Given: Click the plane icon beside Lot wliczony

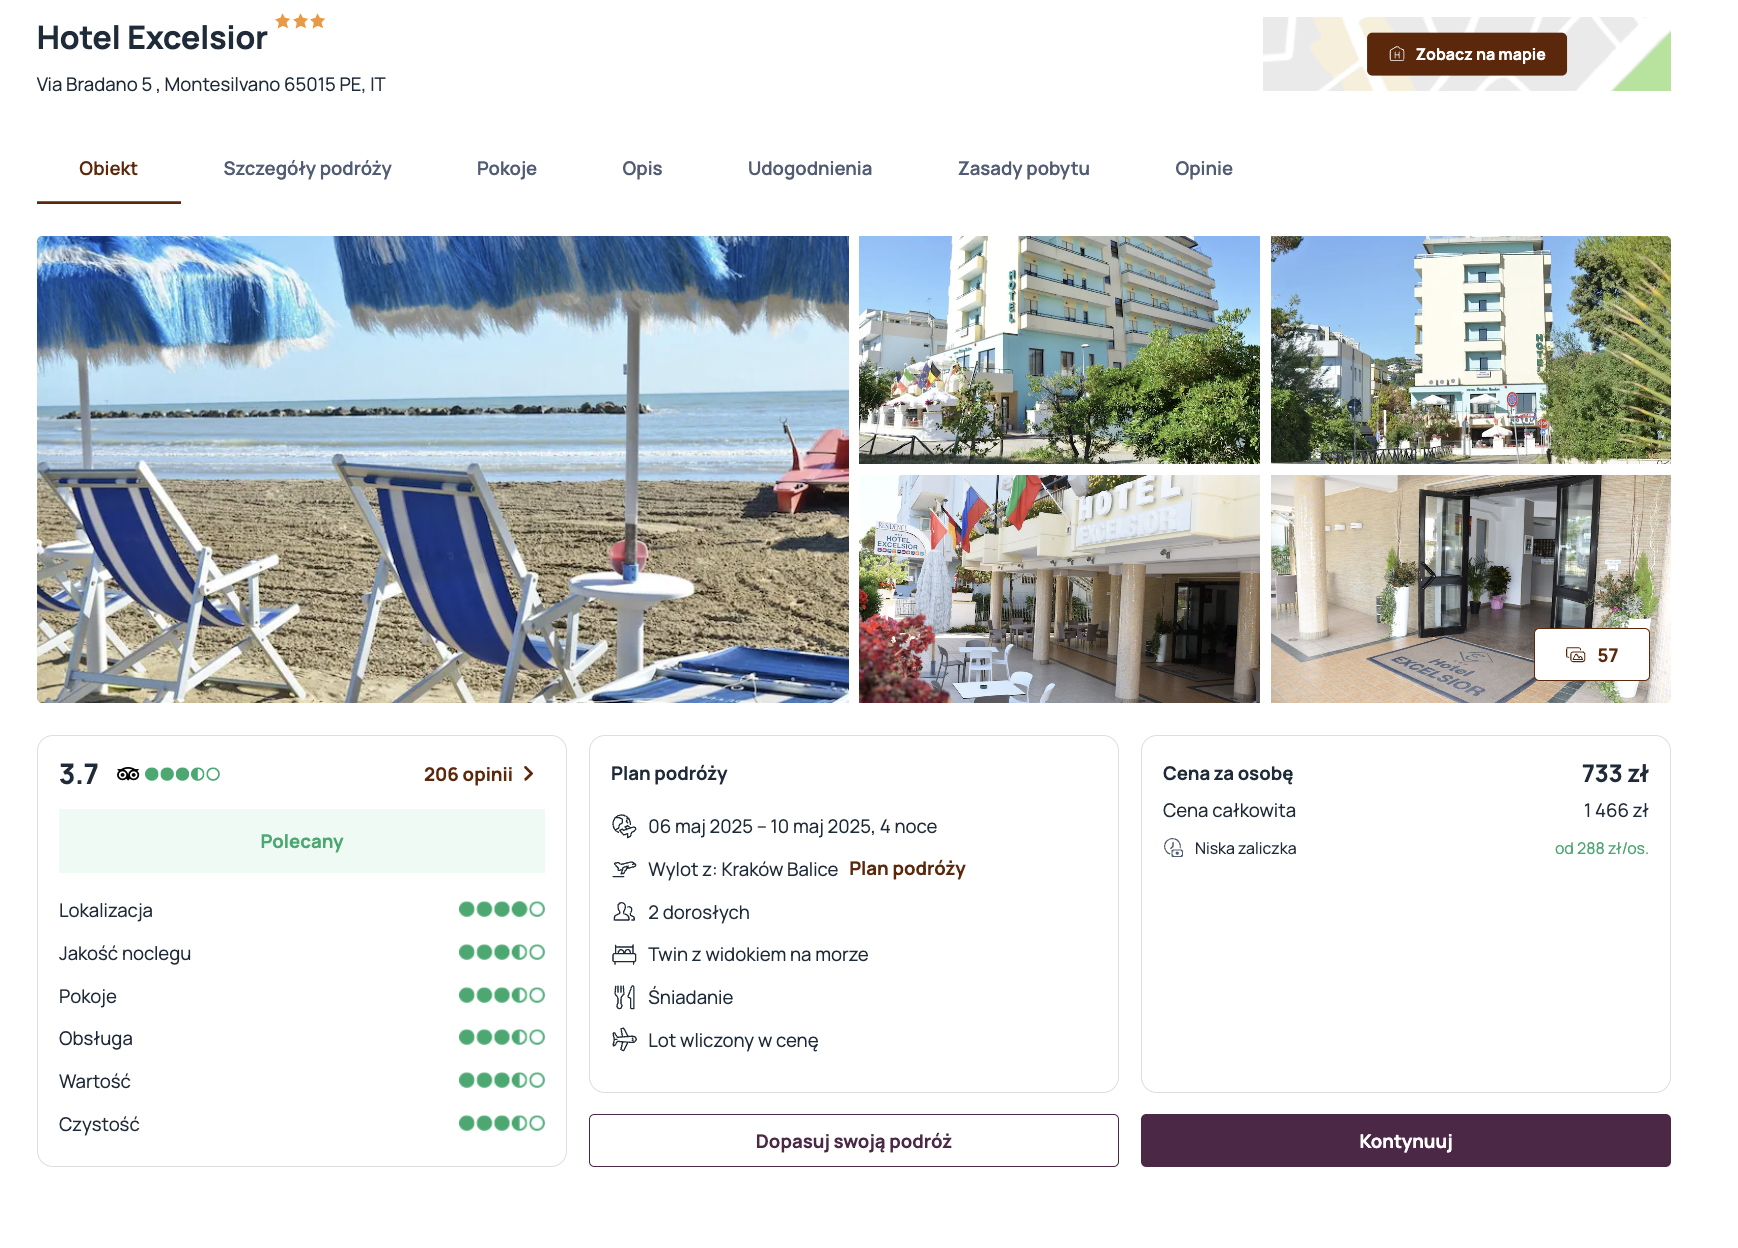Looking at the screenshot, I should (x=624, y=1040).
